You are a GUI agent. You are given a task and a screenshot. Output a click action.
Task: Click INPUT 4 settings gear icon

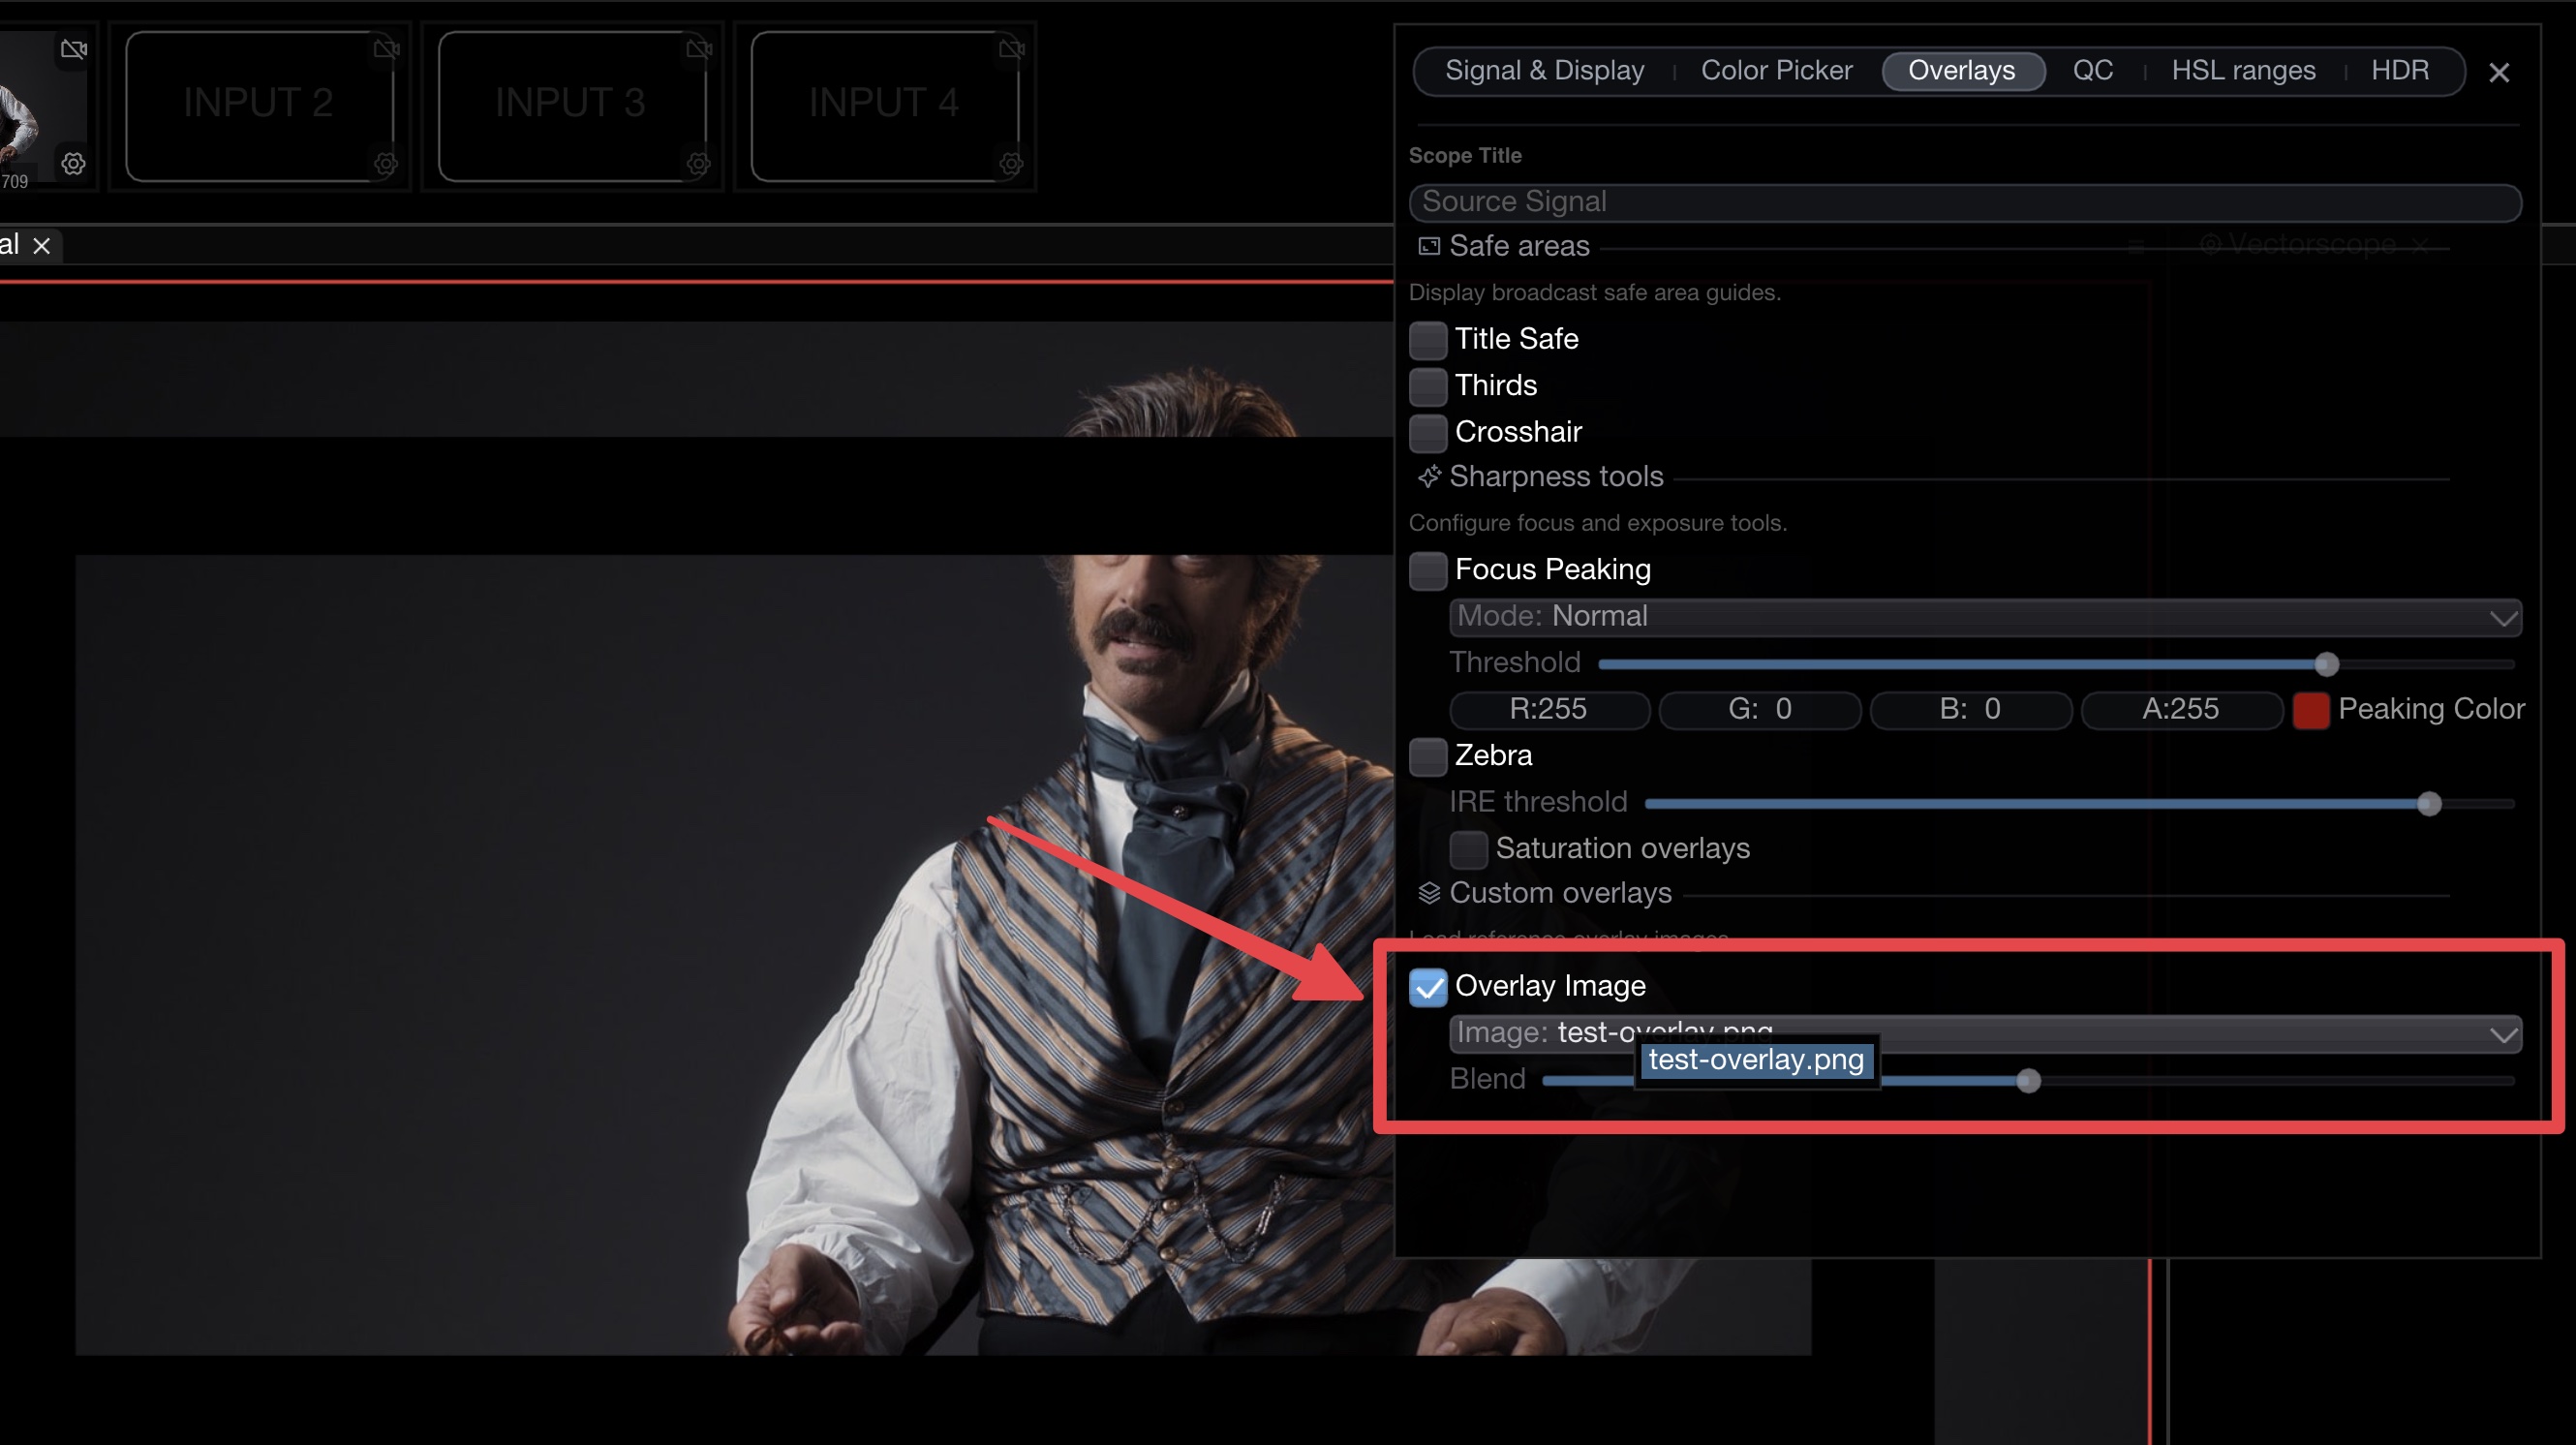point(1011,163)
